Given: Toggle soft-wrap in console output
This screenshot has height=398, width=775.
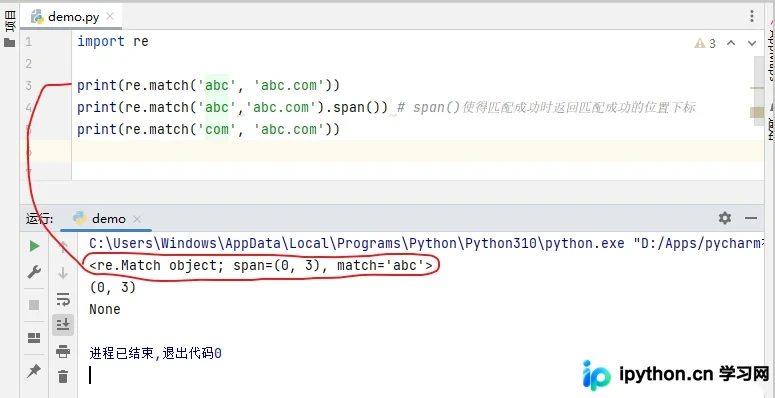Looking at the screenshot, I should point(63,299).
